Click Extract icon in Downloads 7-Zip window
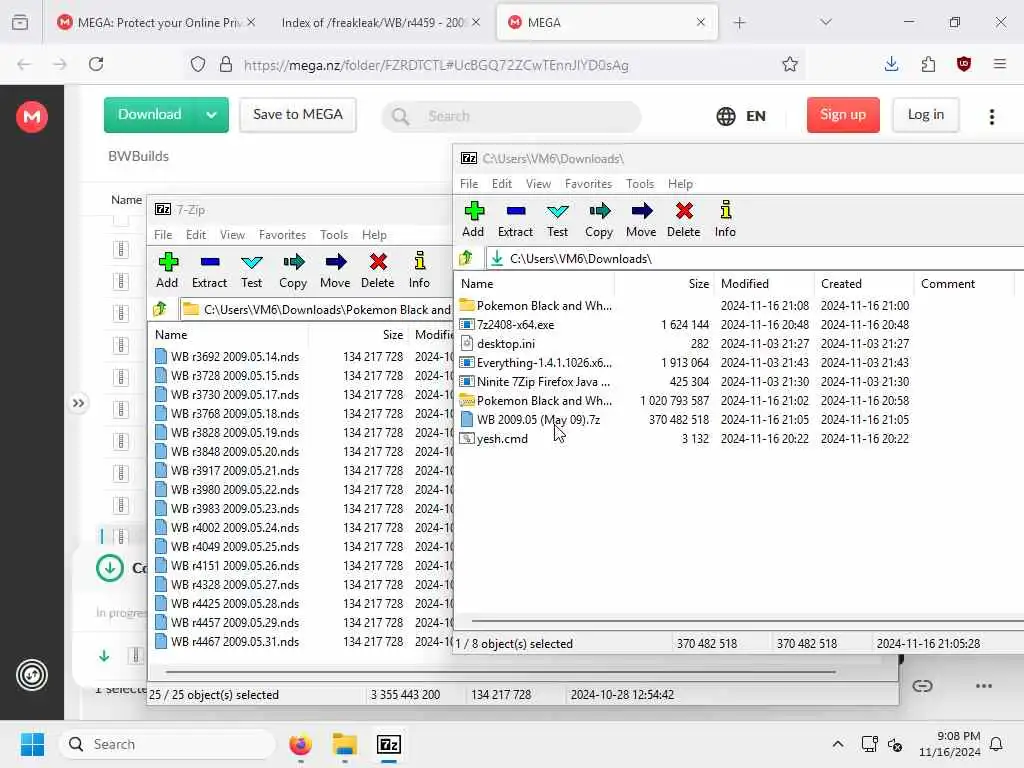This screenshot has width=1024, height=768. (x=515, y=211)
